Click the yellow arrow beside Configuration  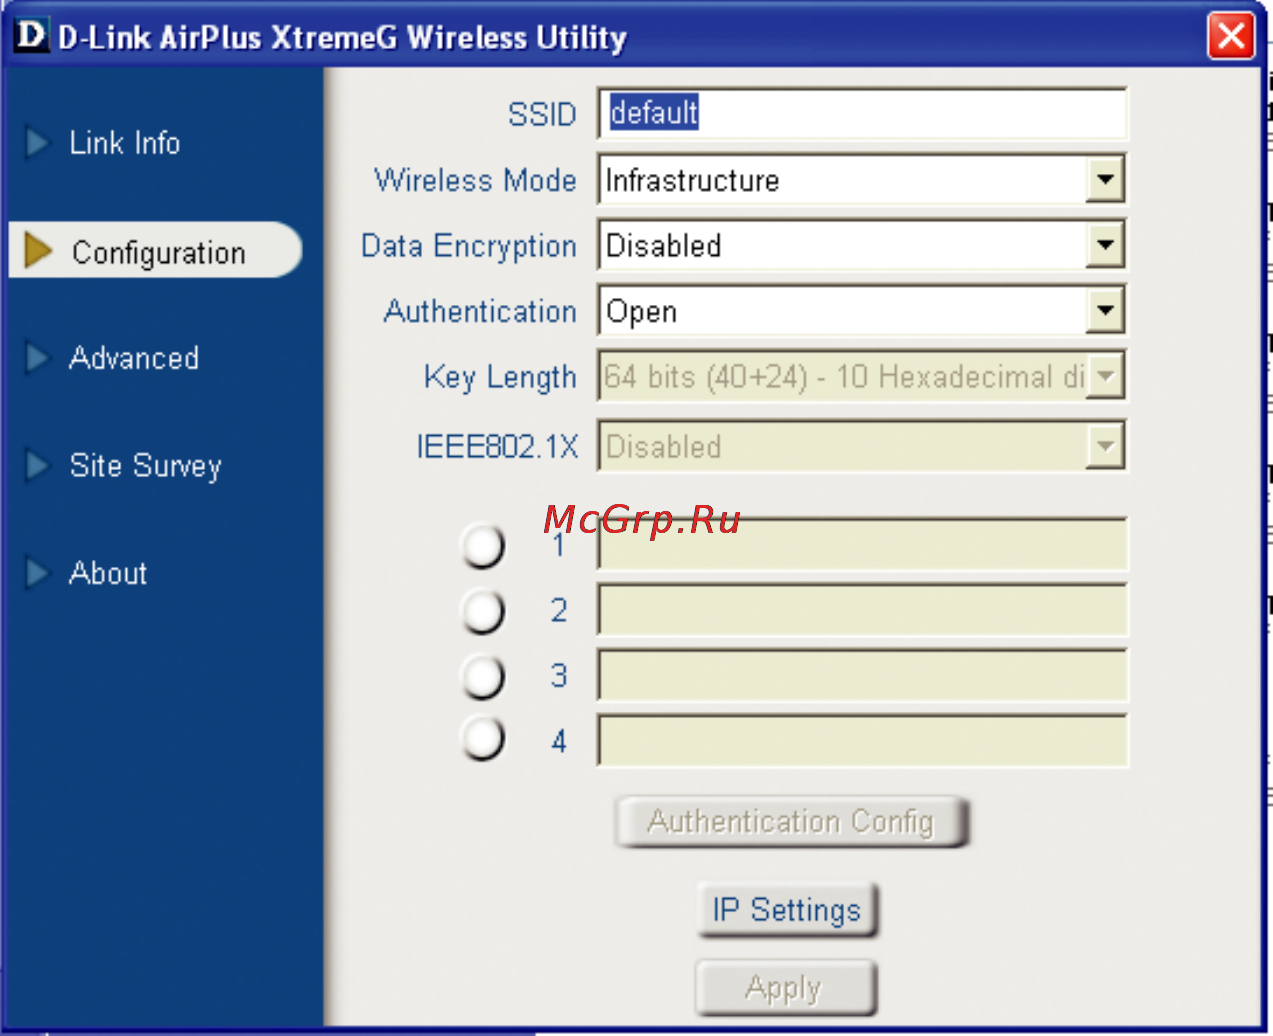(x=38, y=251)
